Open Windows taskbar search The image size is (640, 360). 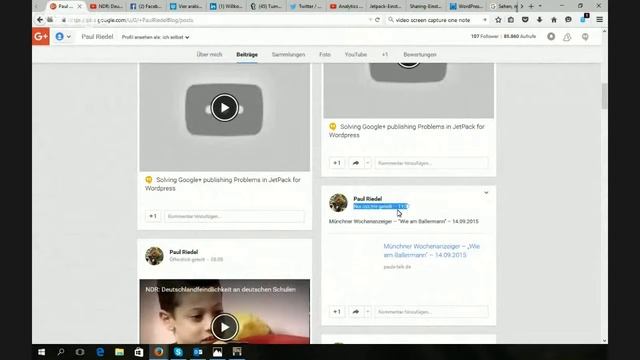[61, 352]
